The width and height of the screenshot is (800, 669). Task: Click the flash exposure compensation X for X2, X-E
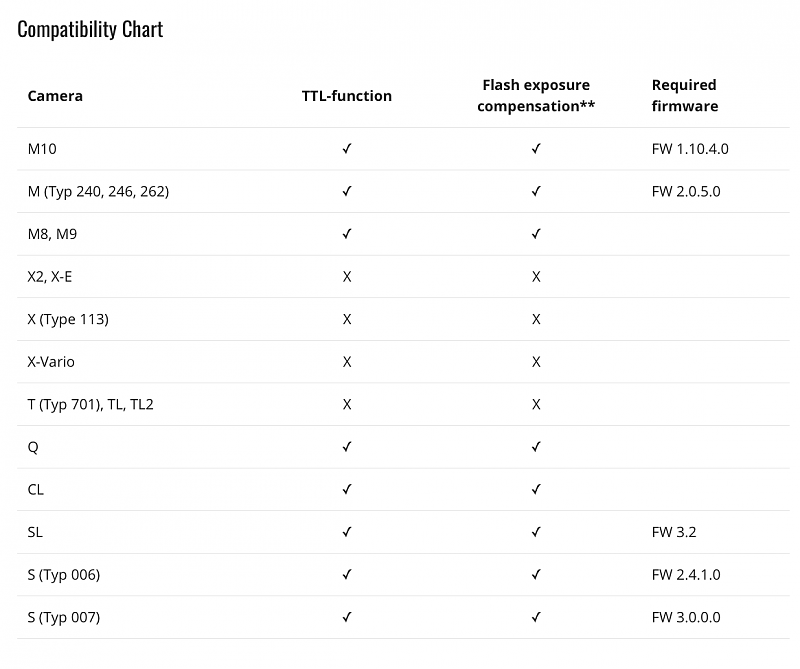point(536,277)
